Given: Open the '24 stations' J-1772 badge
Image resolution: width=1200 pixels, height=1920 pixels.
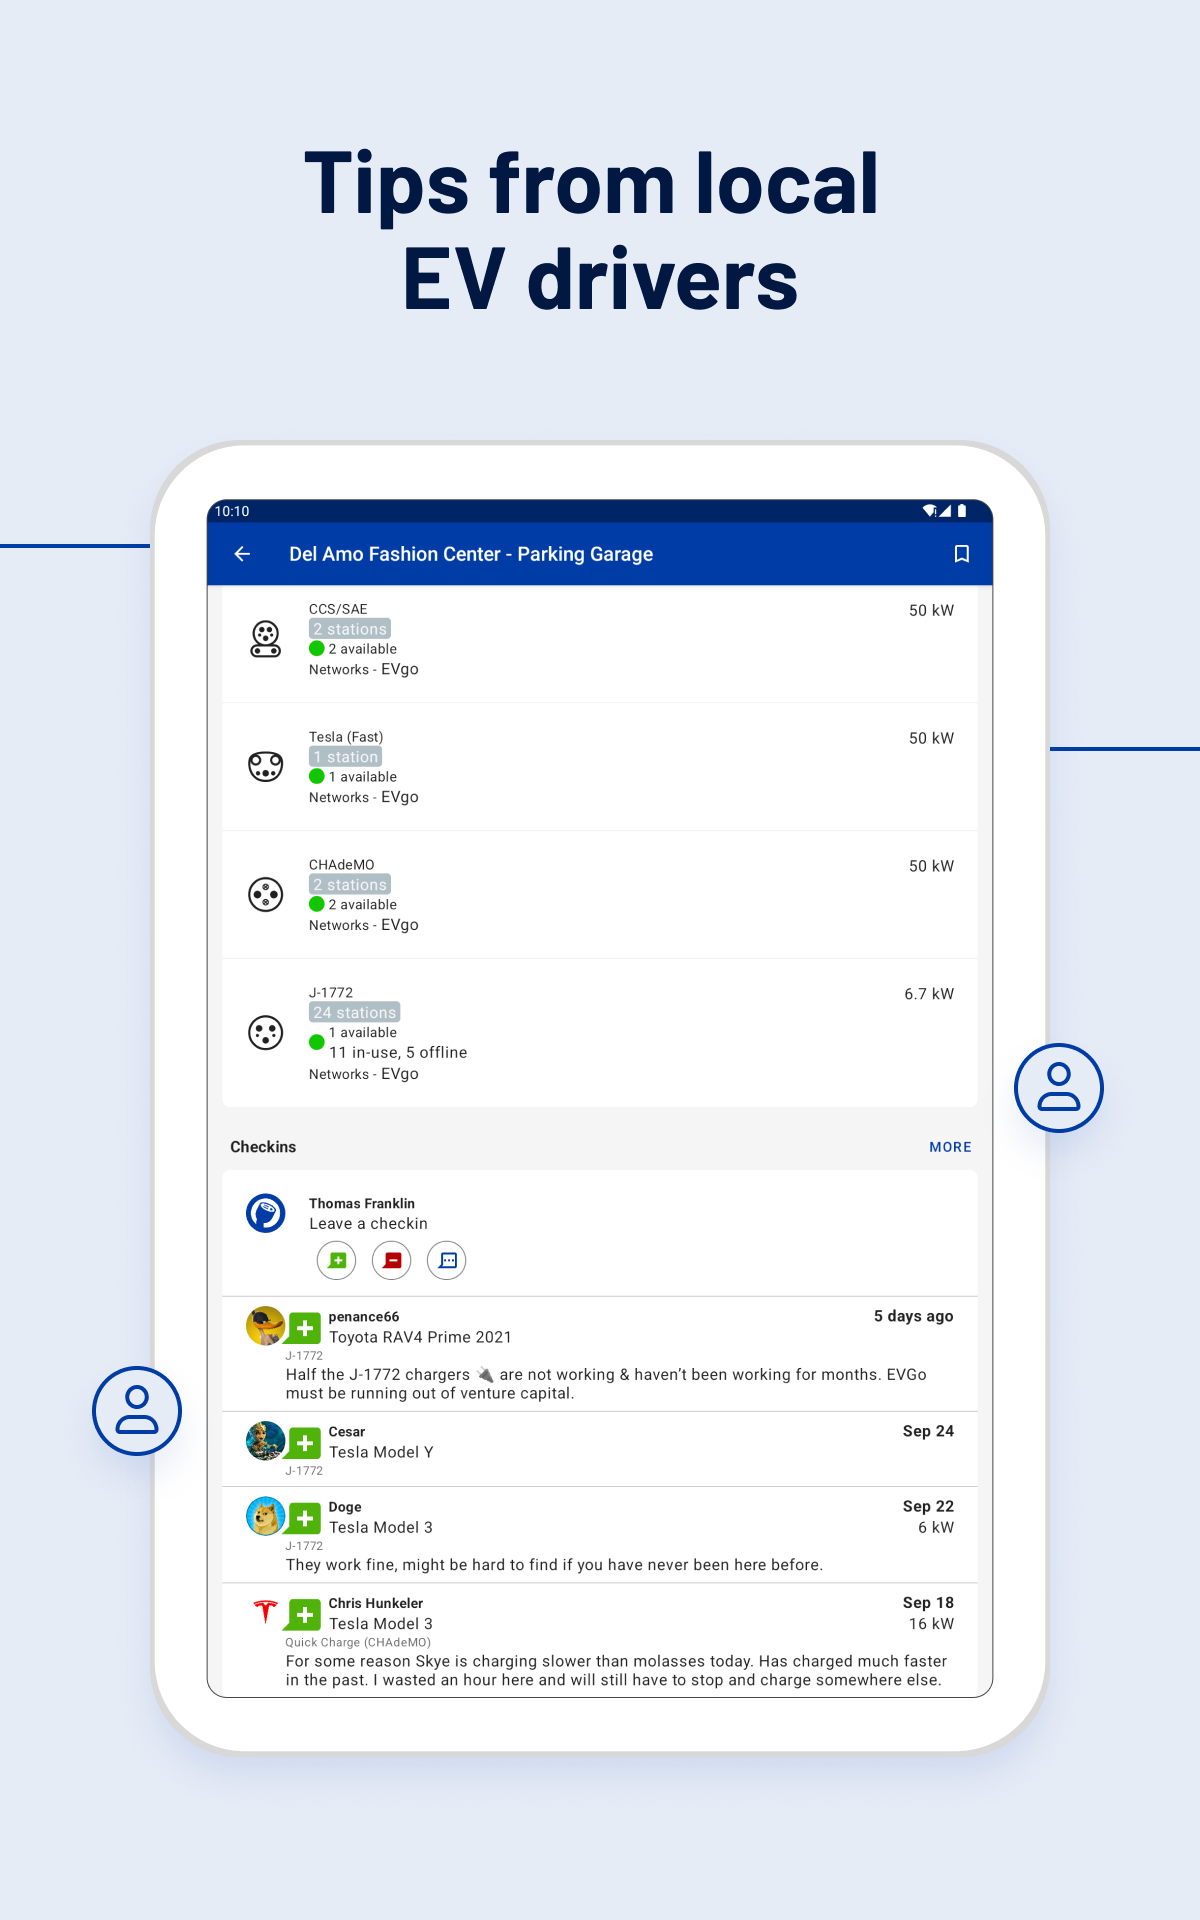Looking at the screenshot, I should (x=354, y=1012).
